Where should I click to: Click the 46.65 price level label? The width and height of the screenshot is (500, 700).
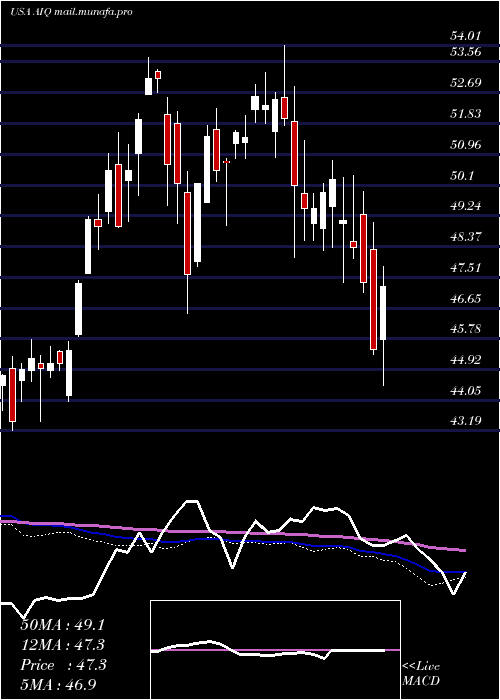click(466, 299)
